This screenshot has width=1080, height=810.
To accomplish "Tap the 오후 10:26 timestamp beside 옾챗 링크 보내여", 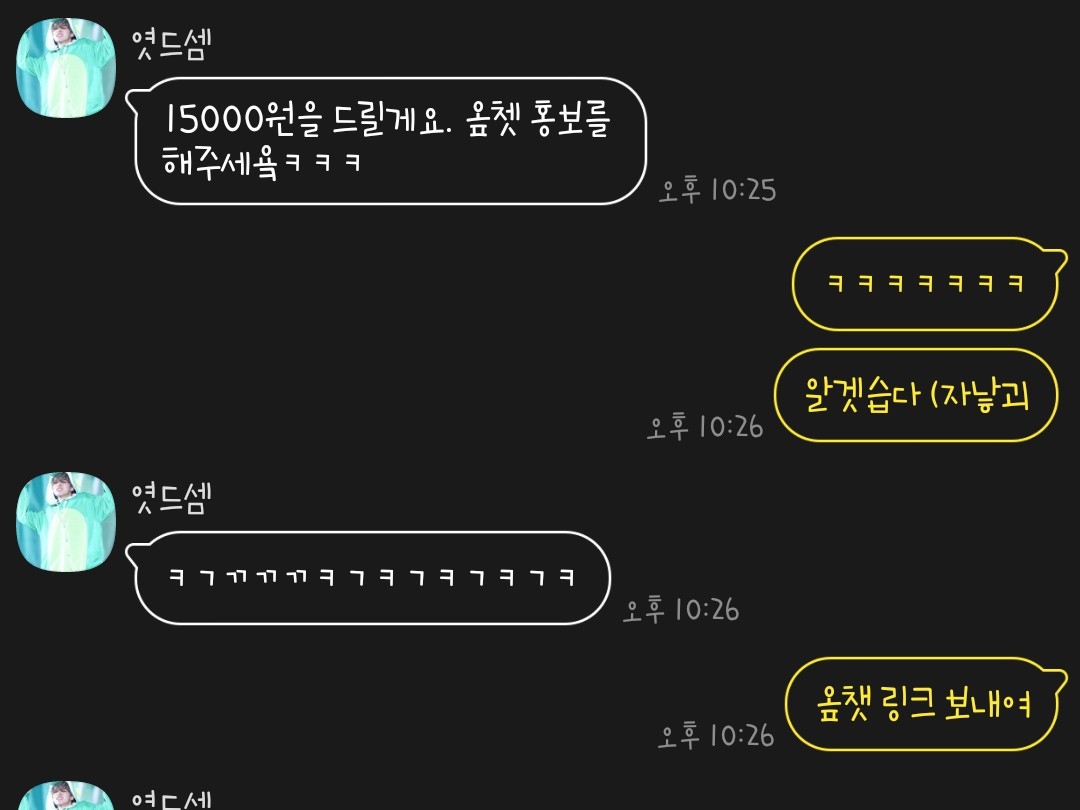I will (x=716, y=735).
